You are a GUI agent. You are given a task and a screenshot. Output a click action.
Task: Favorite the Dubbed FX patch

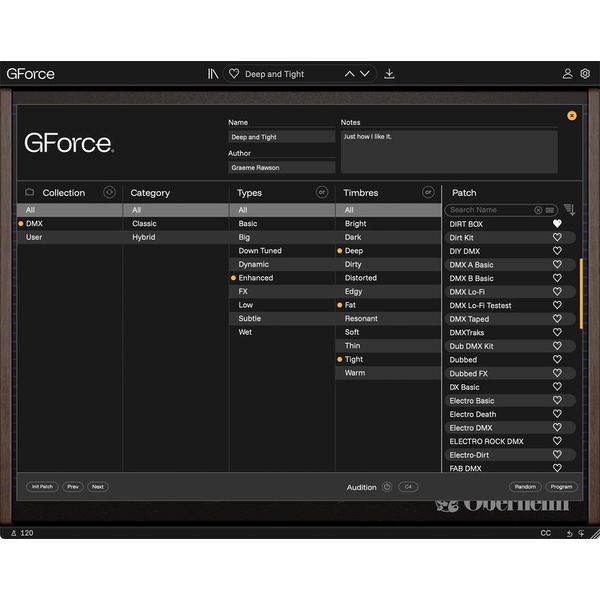557,373
